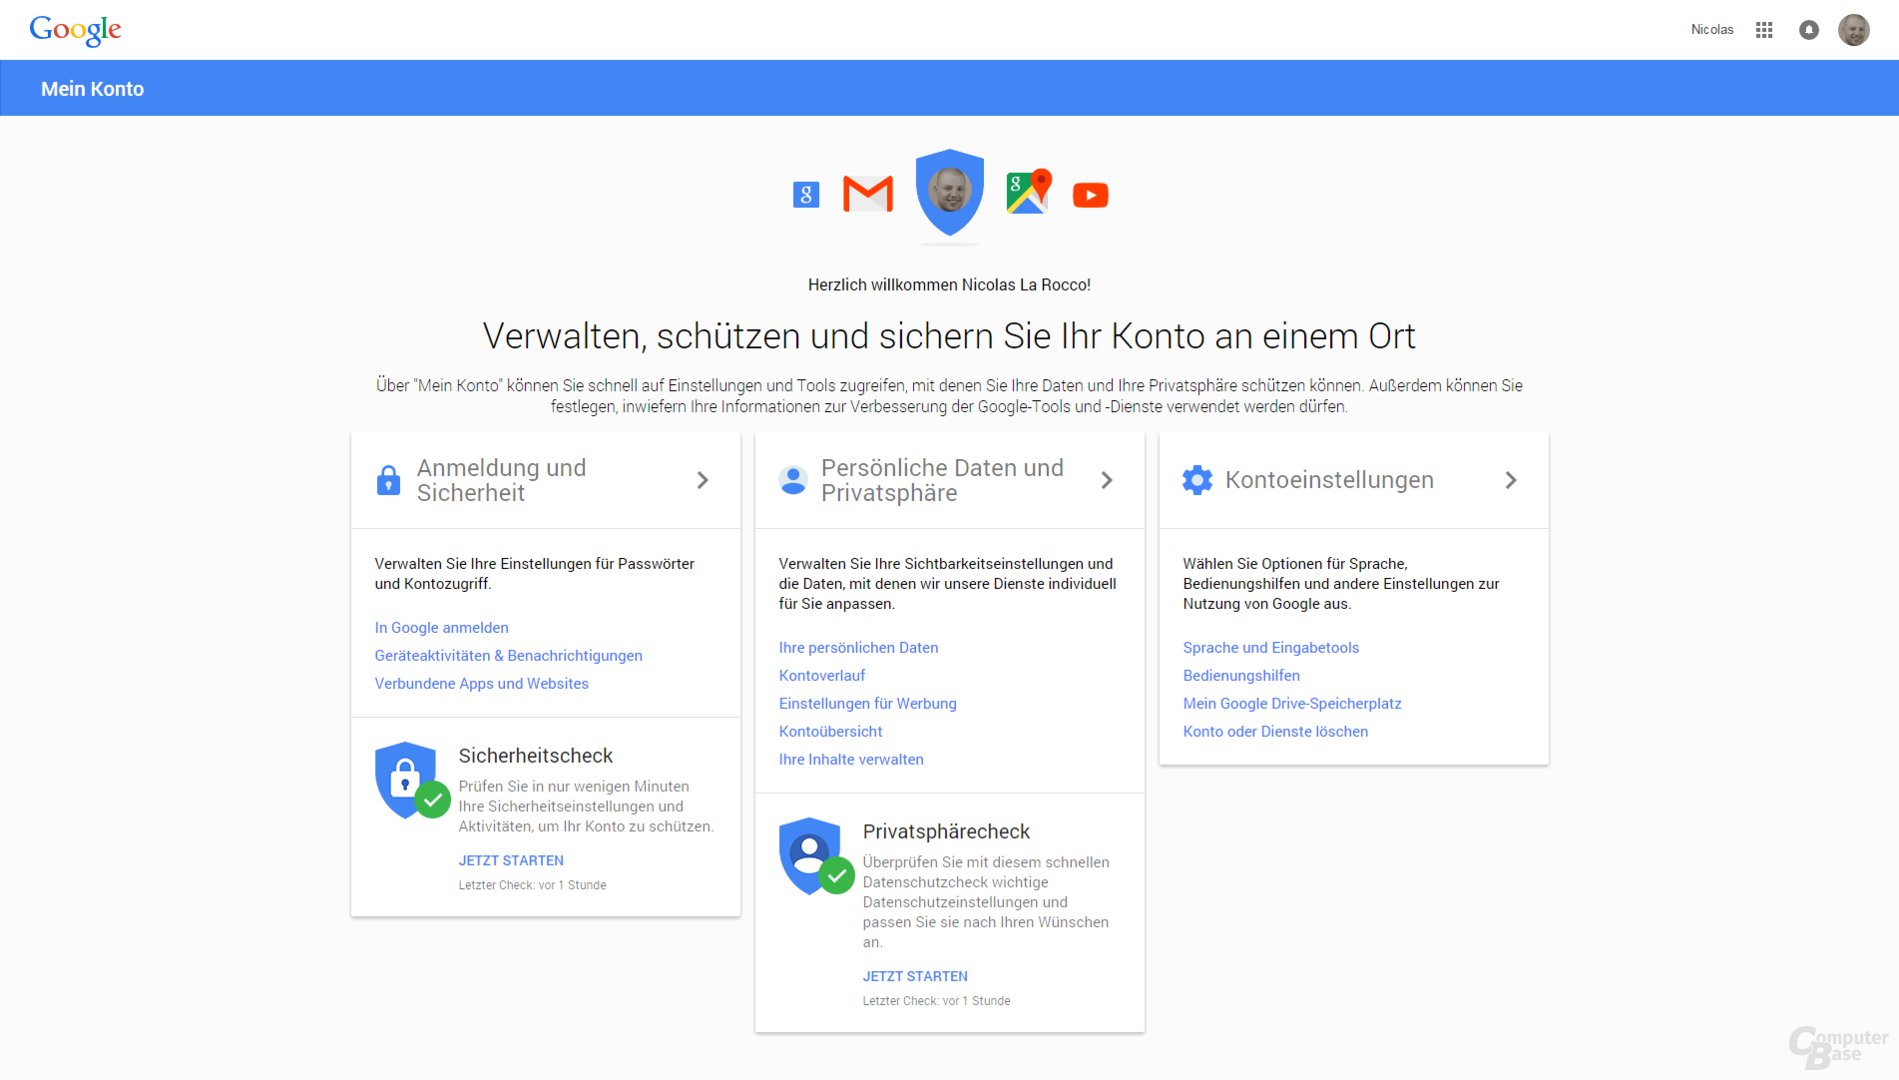This screenshot has width=1899, height=1080.
Task: Open the Bedienungshilfen link
Action: coord(1241,676)
